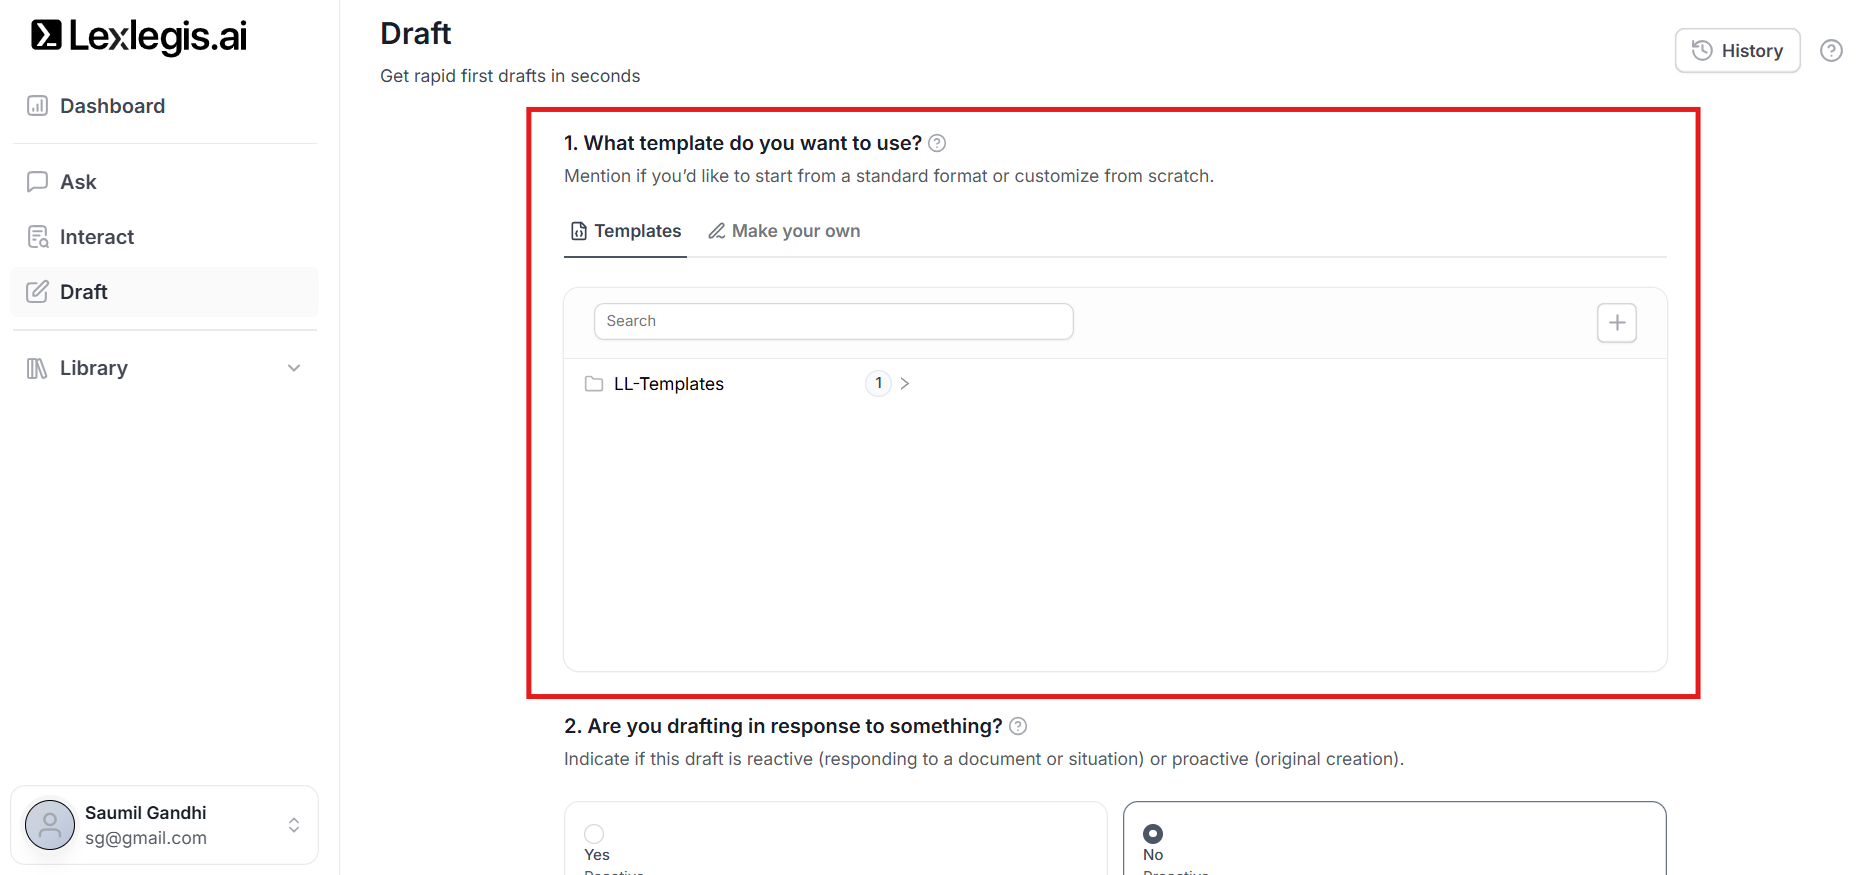The image size is (1866, 875).
Task: Expand the Library section chevron
Action: point(294,368)
